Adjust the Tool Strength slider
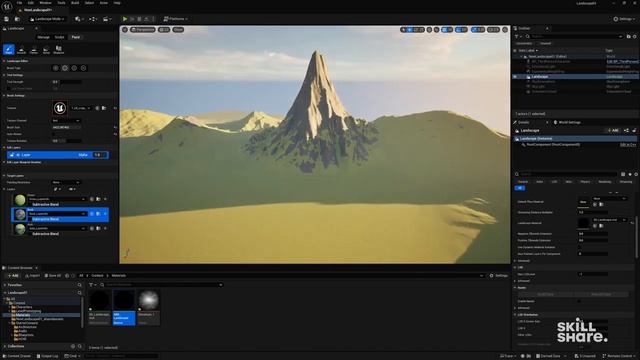The image size is (640, 360). pos(66,82)
